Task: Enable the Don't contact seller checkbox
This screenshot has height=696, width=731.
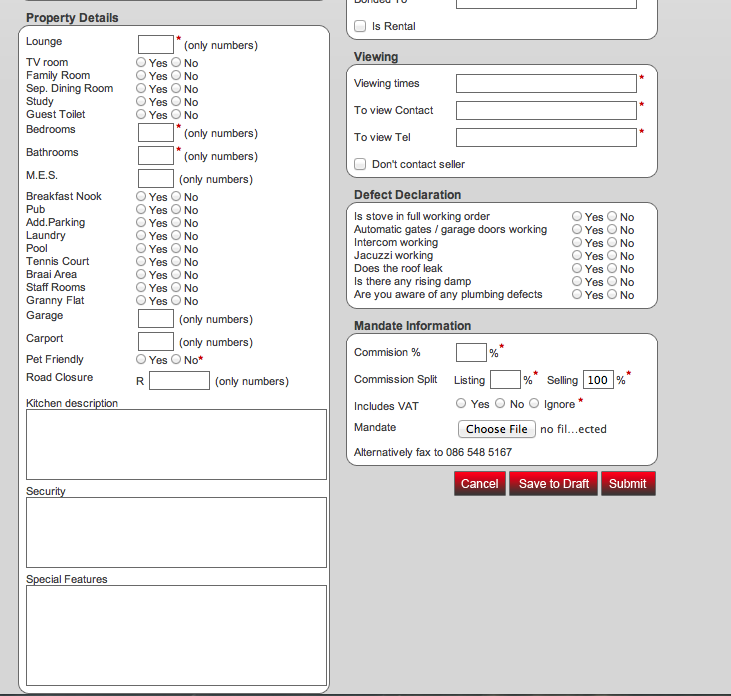Action: 361,164
